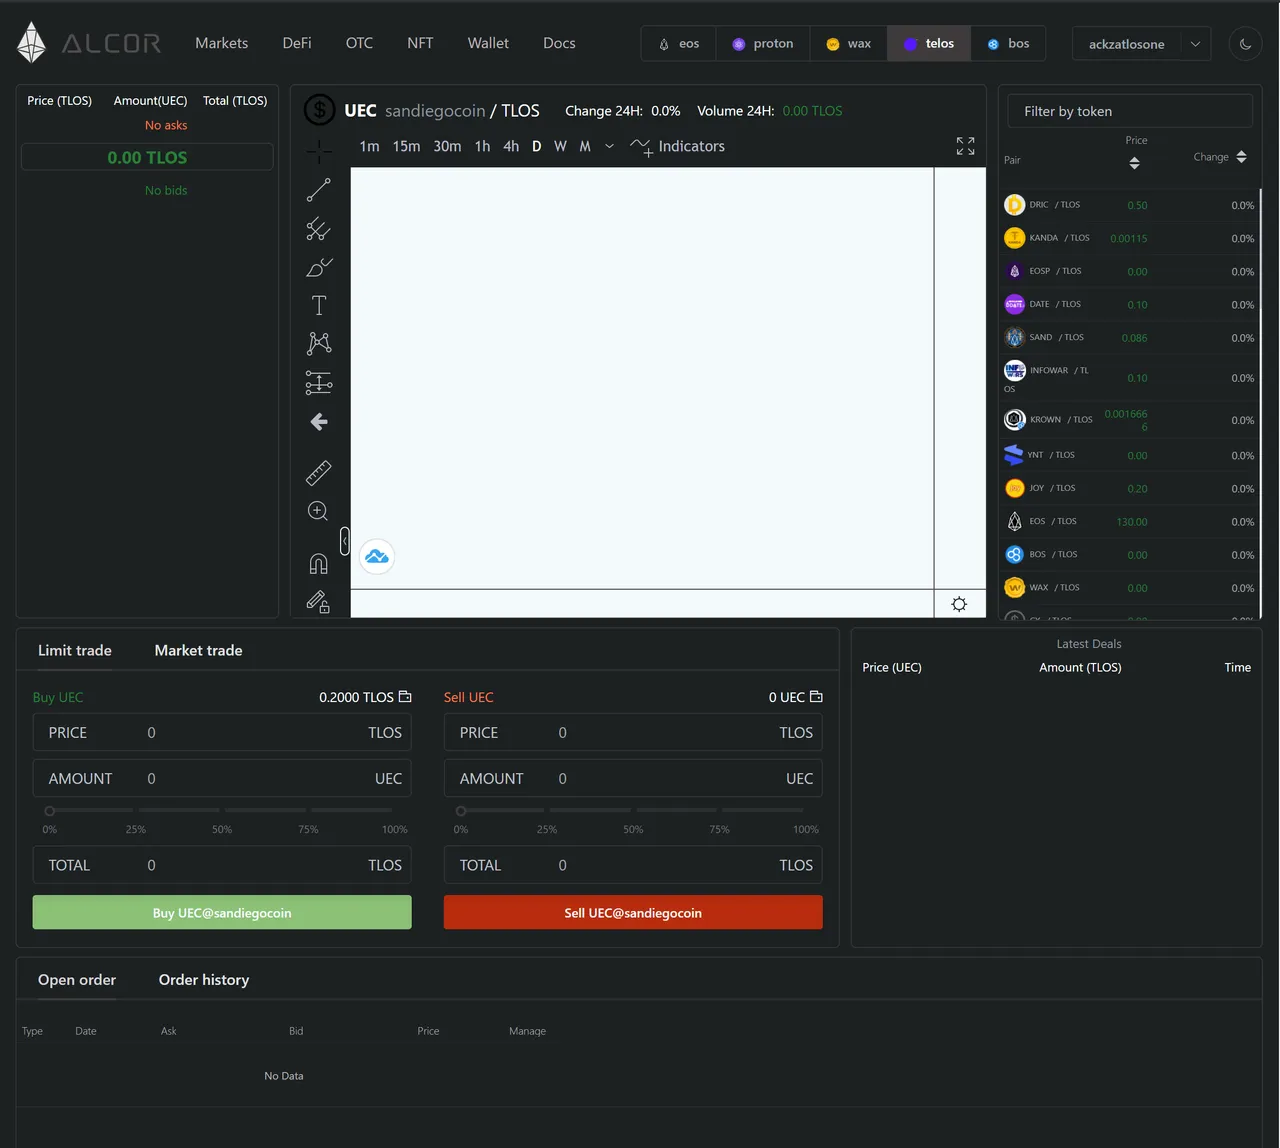1280x1148 pixels.
Task: Click the left arrow back icon
Action: click(319, 422)
